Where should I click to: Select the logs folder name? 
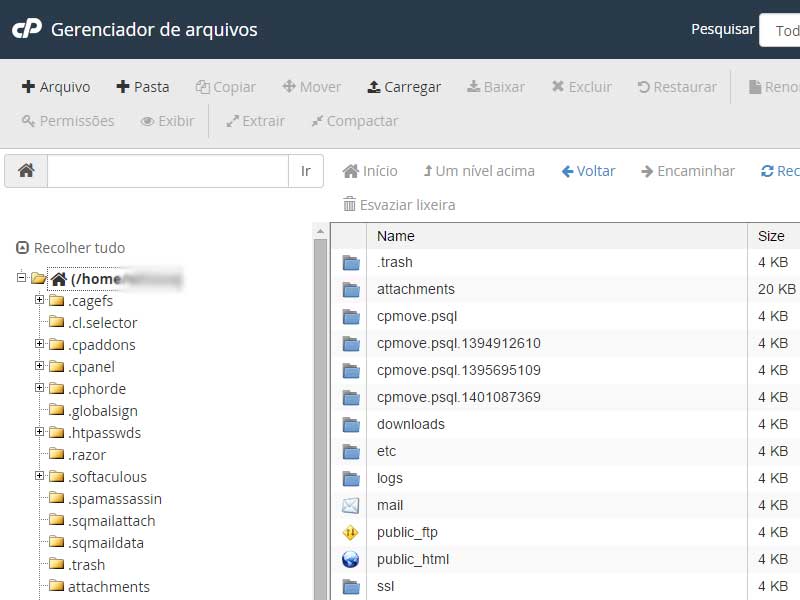[390, 478]
